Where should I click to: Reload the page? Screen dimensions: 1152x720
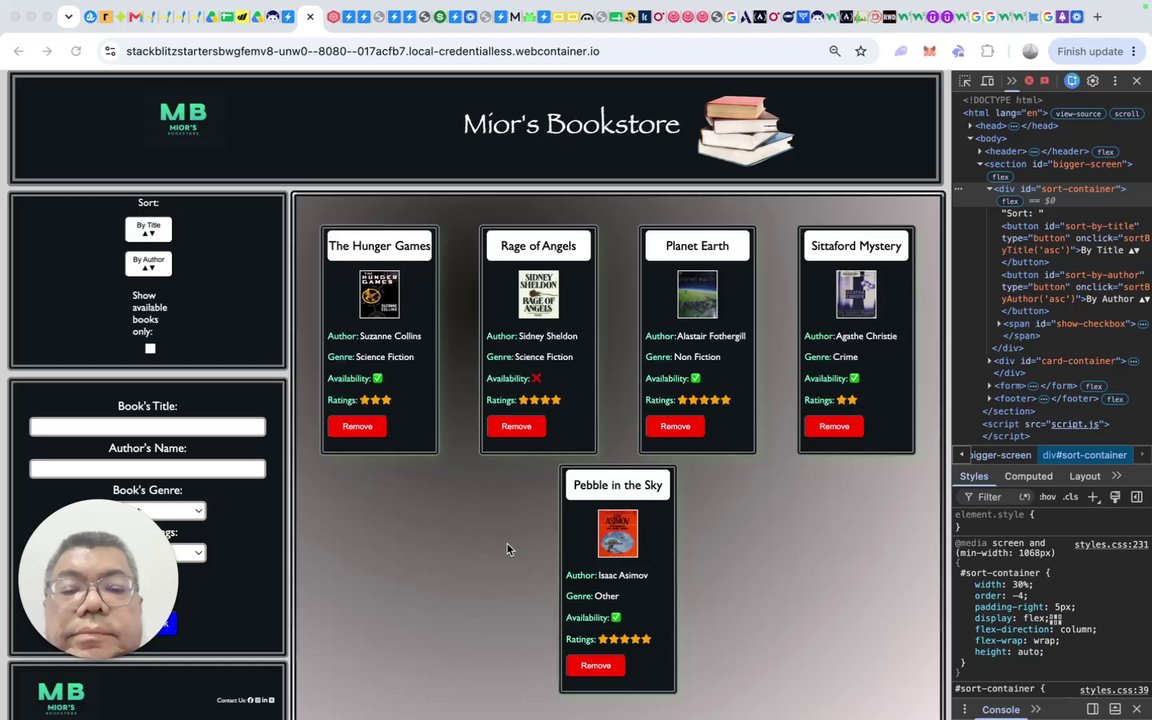(x=76, y=51)
